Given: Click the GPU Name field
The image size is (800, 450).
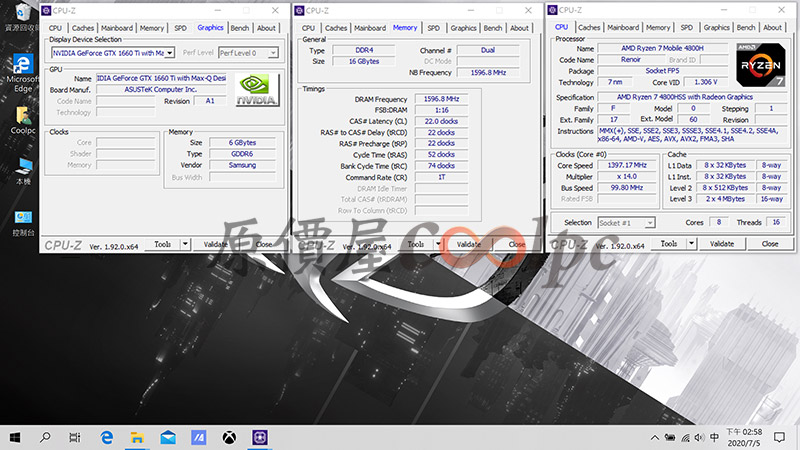Looking at the screenshot, I should [161, 78].
